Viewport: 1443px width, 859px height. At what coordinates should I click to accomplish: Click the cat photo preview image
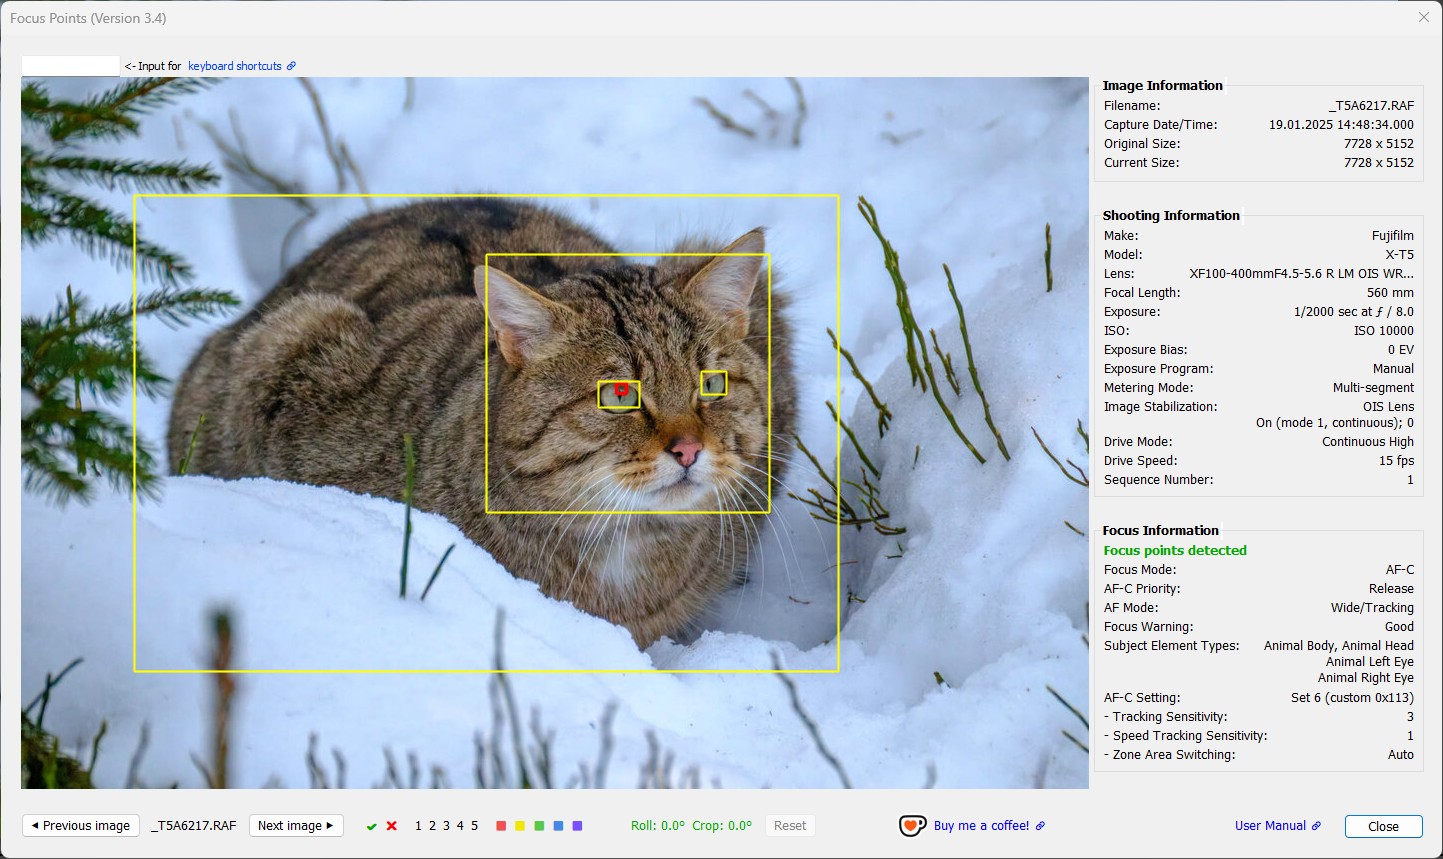coord(555,433)
